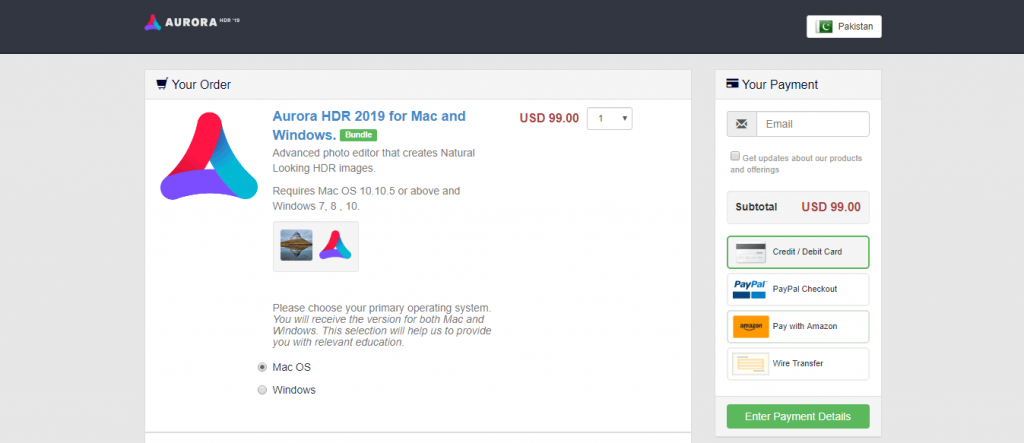Click the green Bundle badge

click(358, 135)
